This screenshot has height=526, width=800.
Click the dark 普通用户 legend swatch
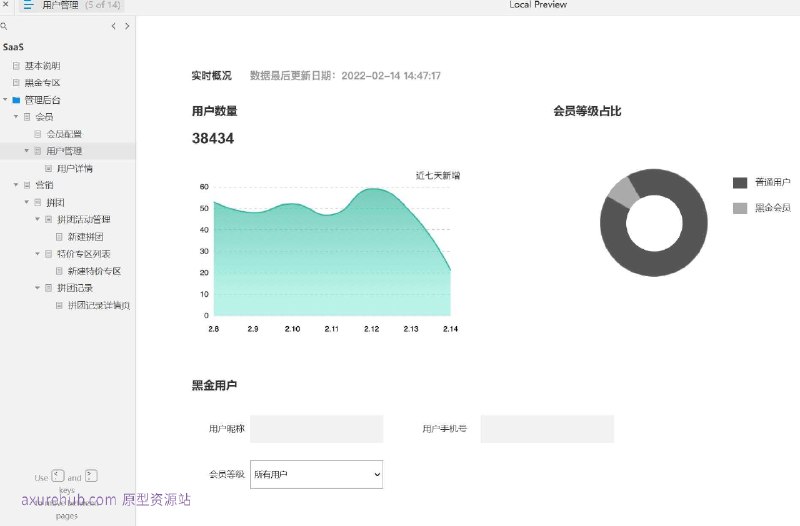point(740,183)
